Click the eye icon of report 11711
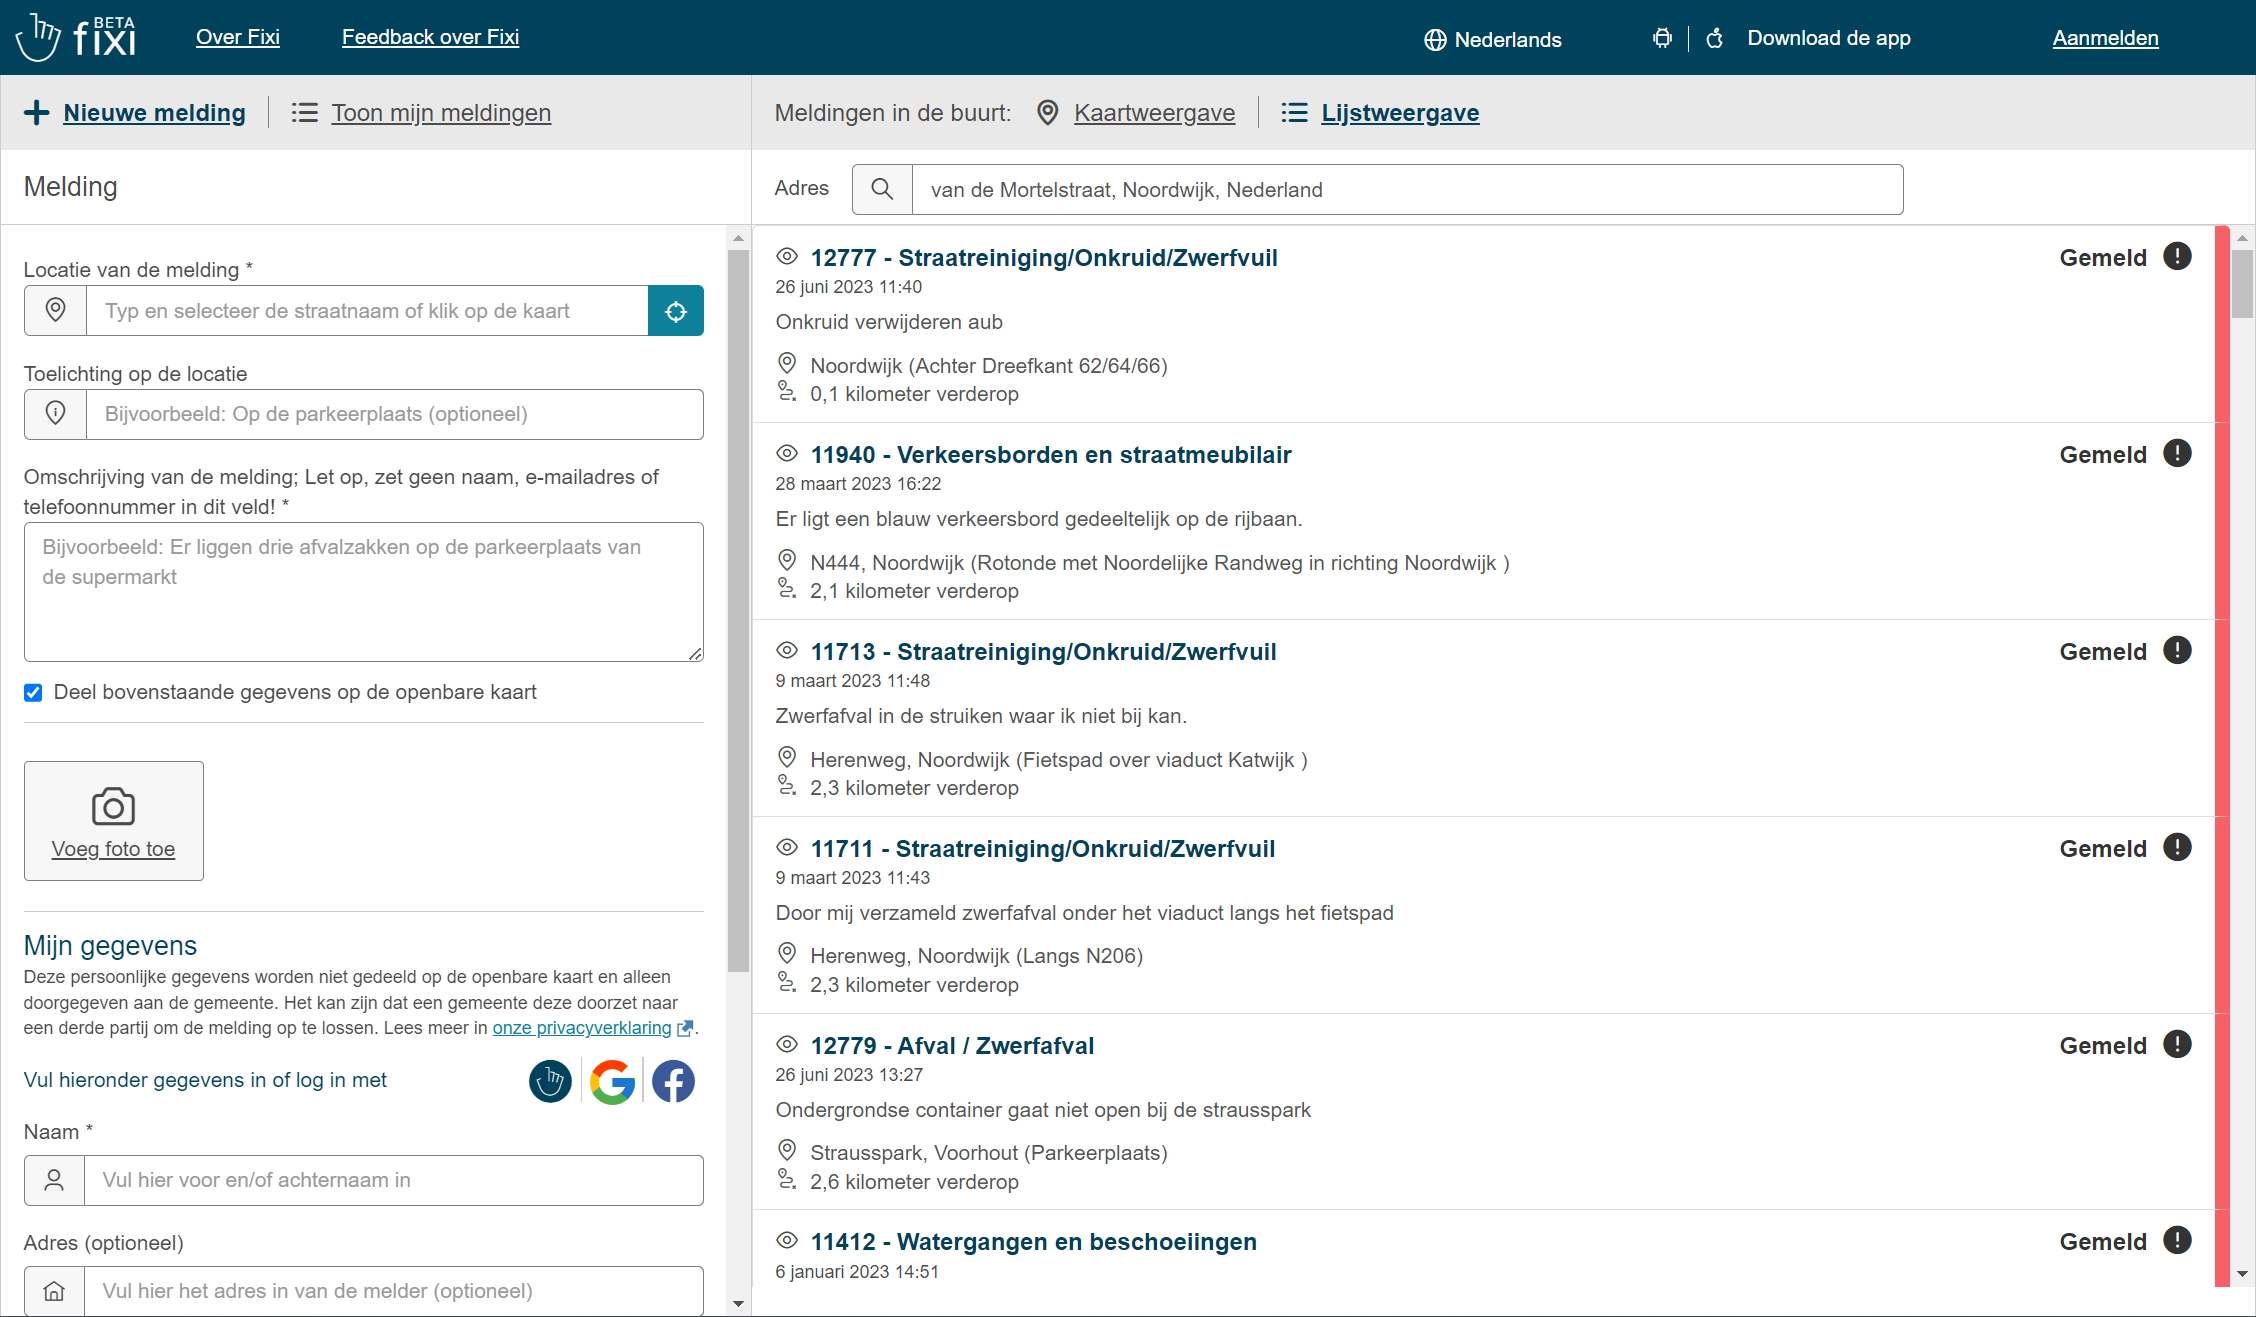2256x1317 pixels. [x=787, y=847]
